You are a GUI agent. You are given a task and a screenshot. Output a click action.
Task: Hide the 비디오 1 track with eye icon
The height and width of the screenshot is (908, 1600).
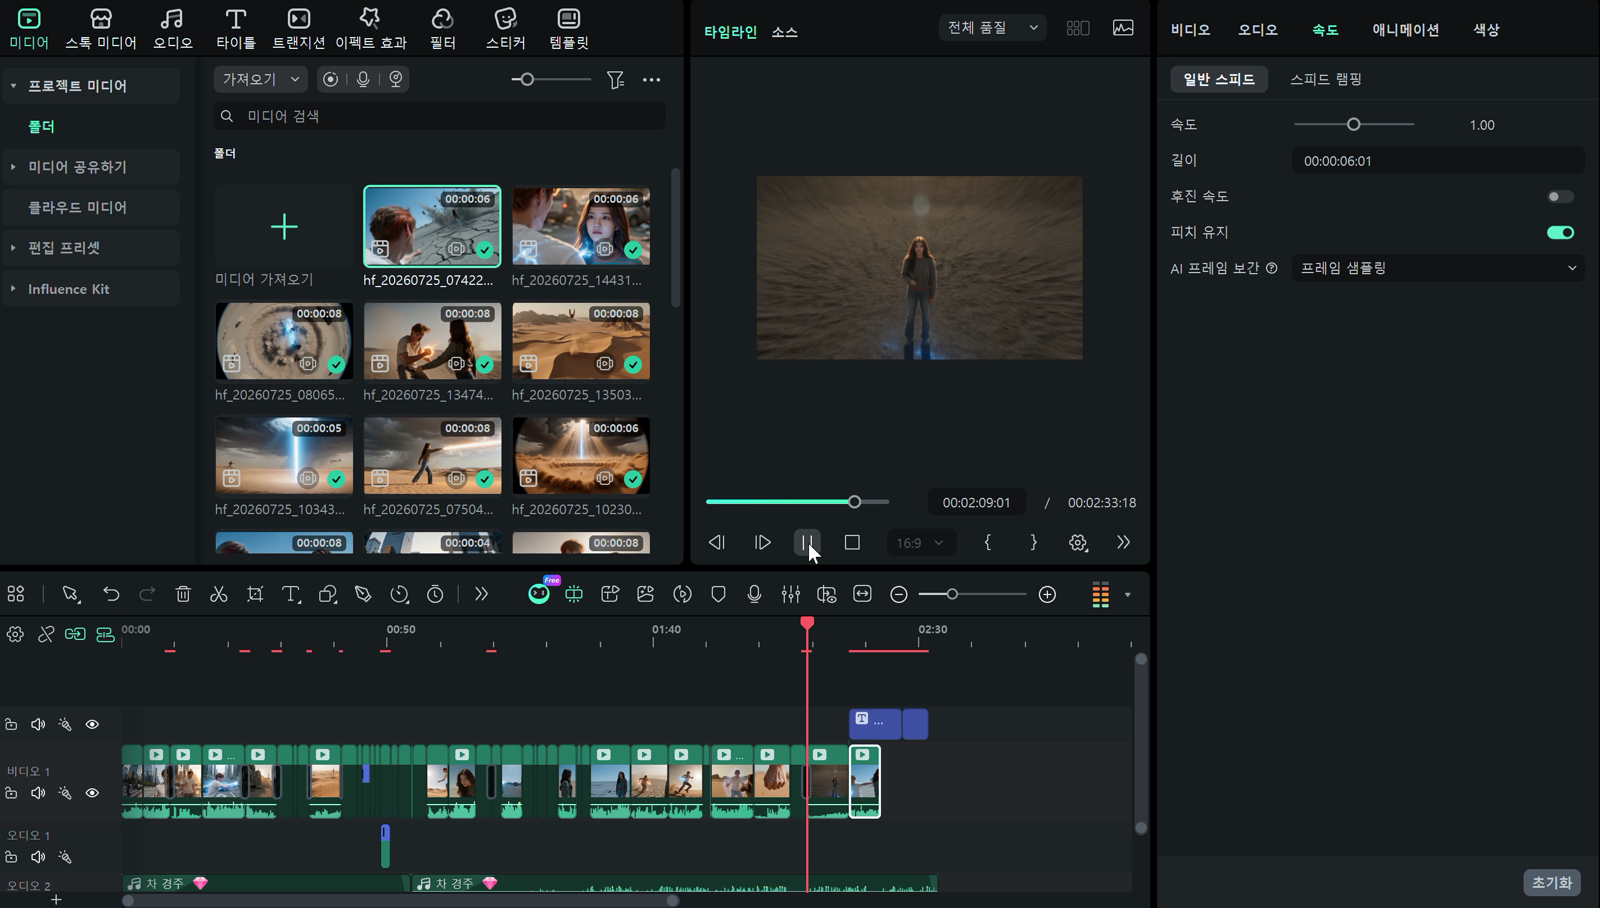point(92,793)
